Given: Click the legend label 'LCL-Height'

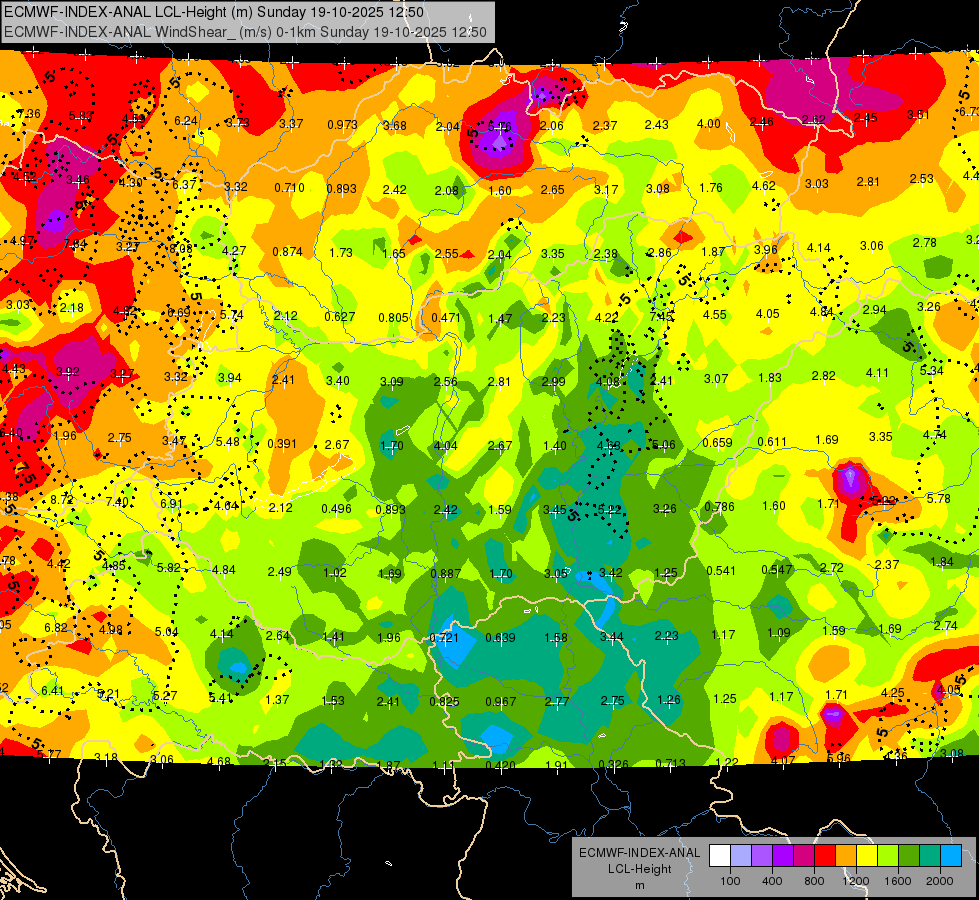Looking at the screenshot, I should (639, 869).
